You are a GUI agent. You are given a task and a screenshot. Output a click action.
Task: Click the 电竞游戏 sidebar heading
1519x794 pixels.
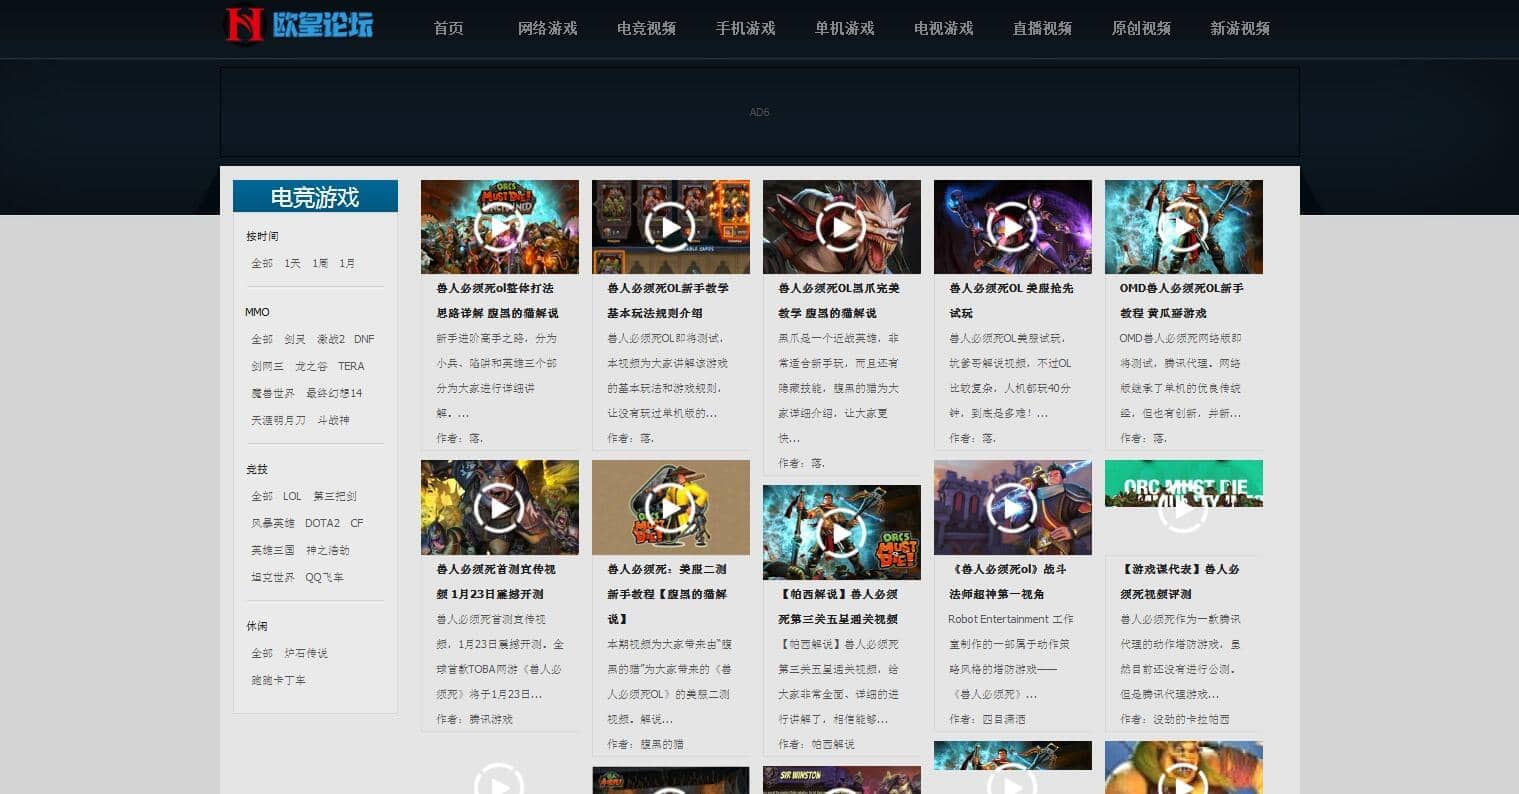click(315, 197)
